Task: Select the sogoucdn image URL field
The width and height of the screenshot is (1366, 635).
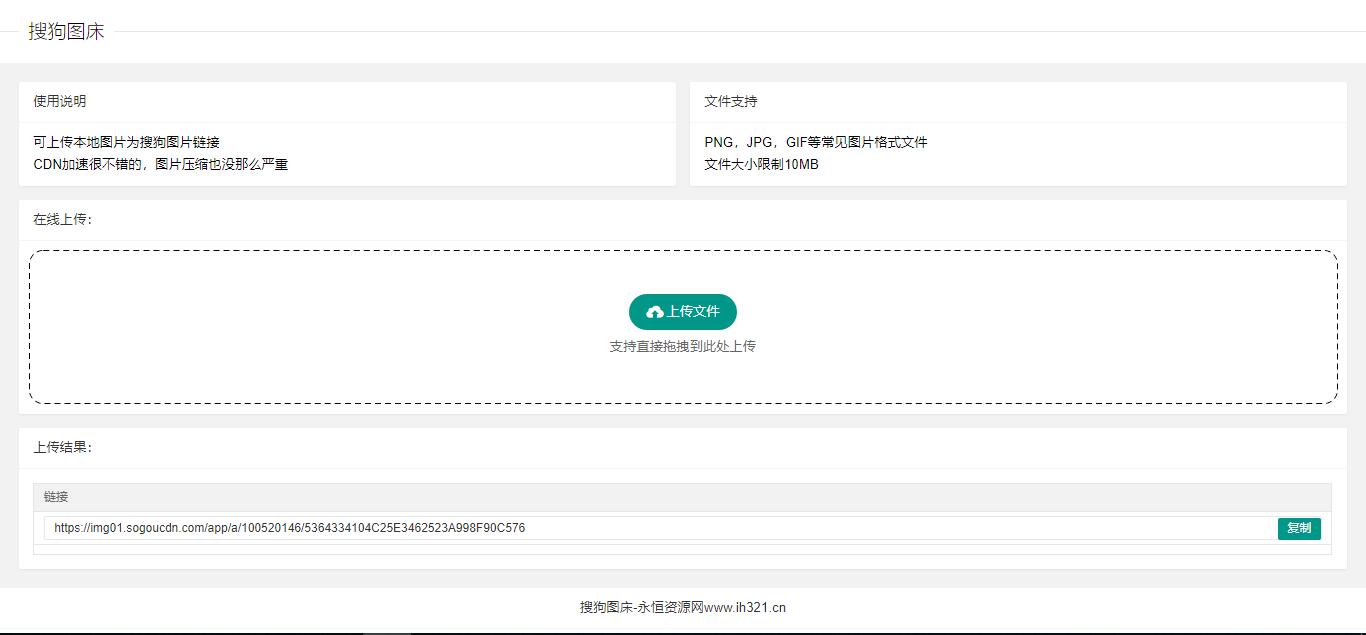Action: point(660,528)
